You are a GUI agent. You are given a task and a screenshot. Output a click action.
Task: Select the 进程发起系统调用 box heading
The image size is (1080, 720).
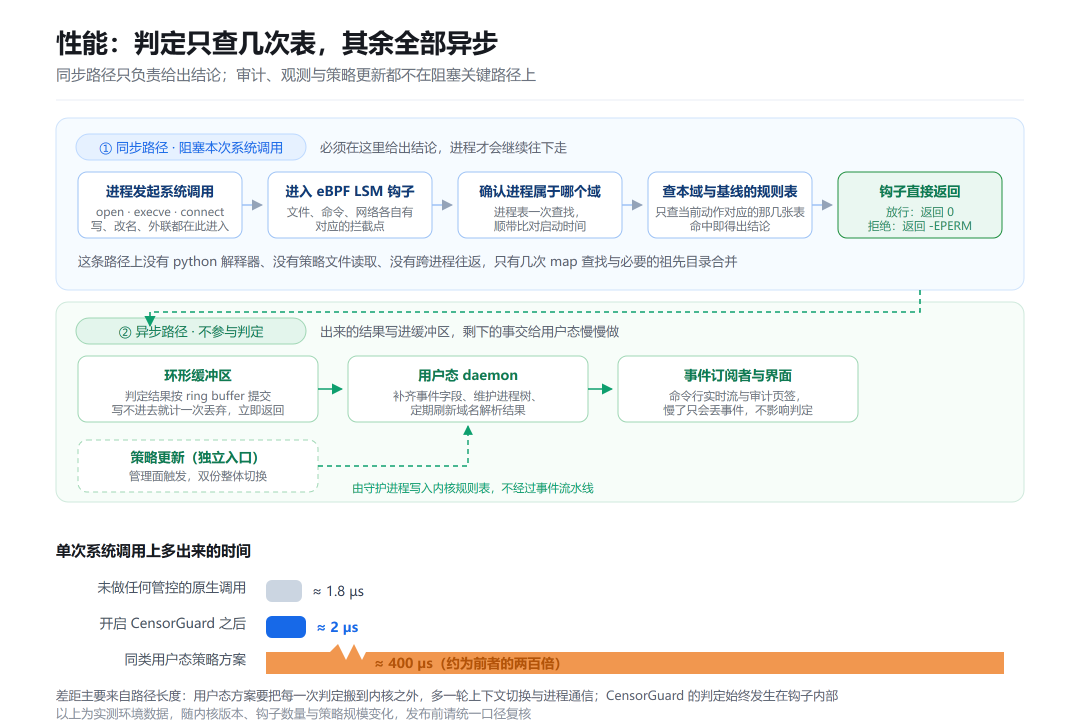160,192
